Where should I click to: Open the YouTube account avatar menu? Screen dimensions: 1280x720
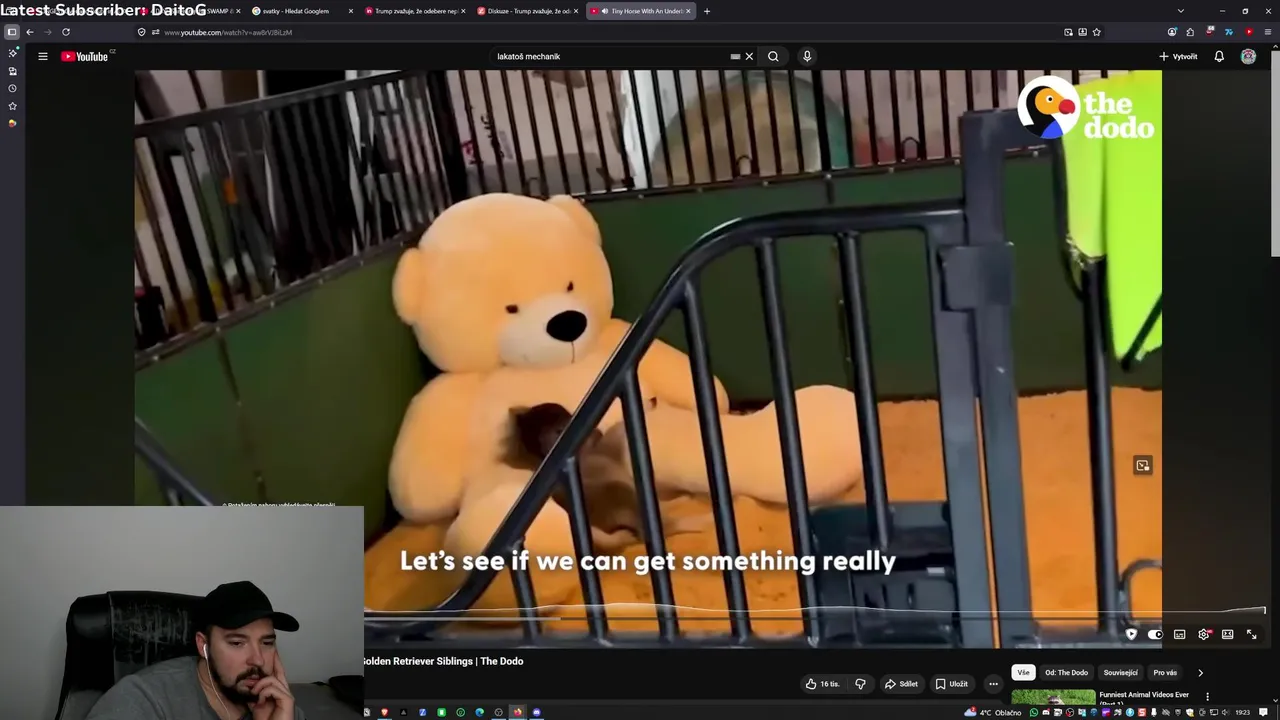[x=1248, y=56]
